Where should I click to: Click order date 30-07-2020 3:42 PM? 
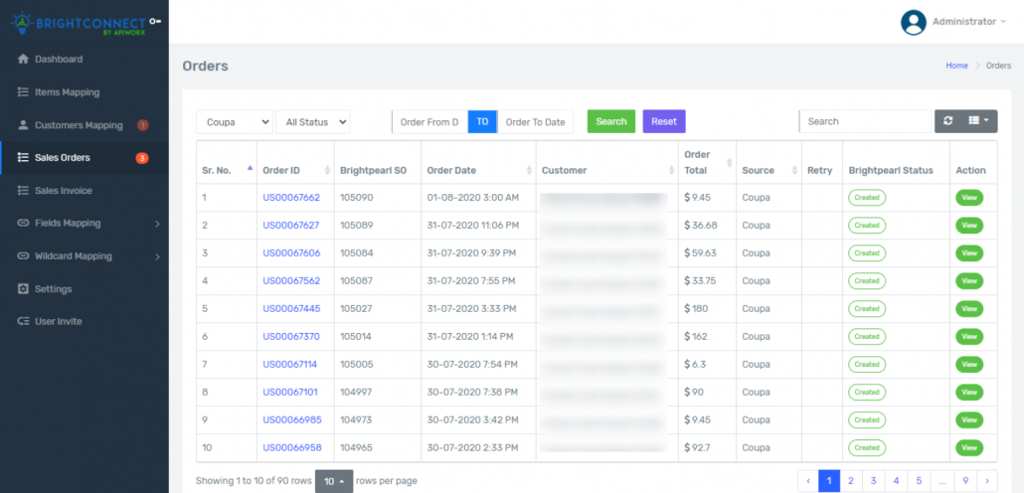(472, 420)
